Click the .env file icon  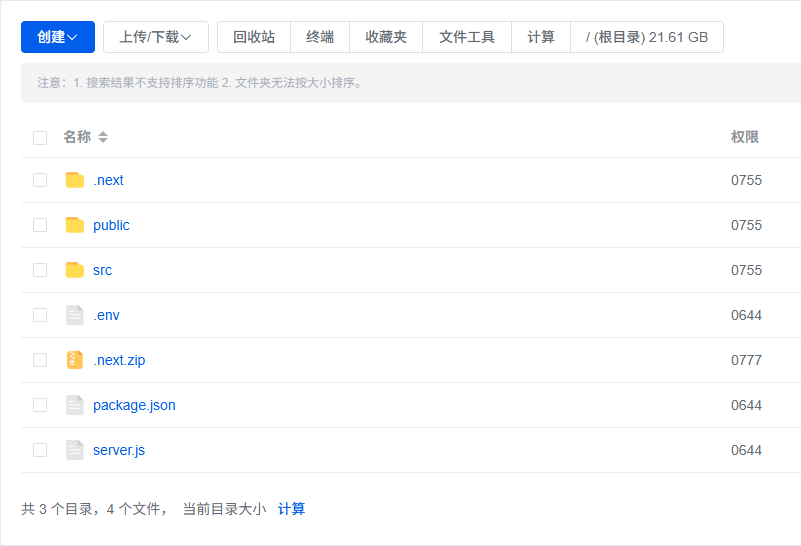coord(75,315)
